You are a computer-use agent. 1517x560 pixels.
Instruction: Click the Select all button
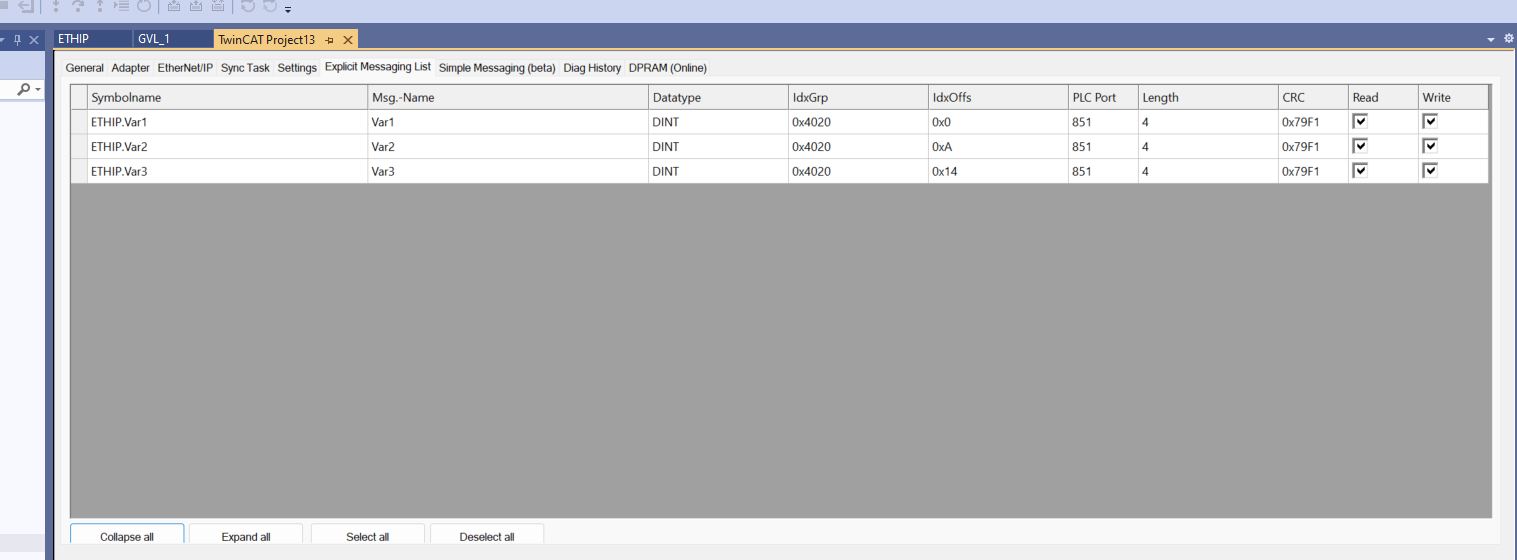coord(367,536)
